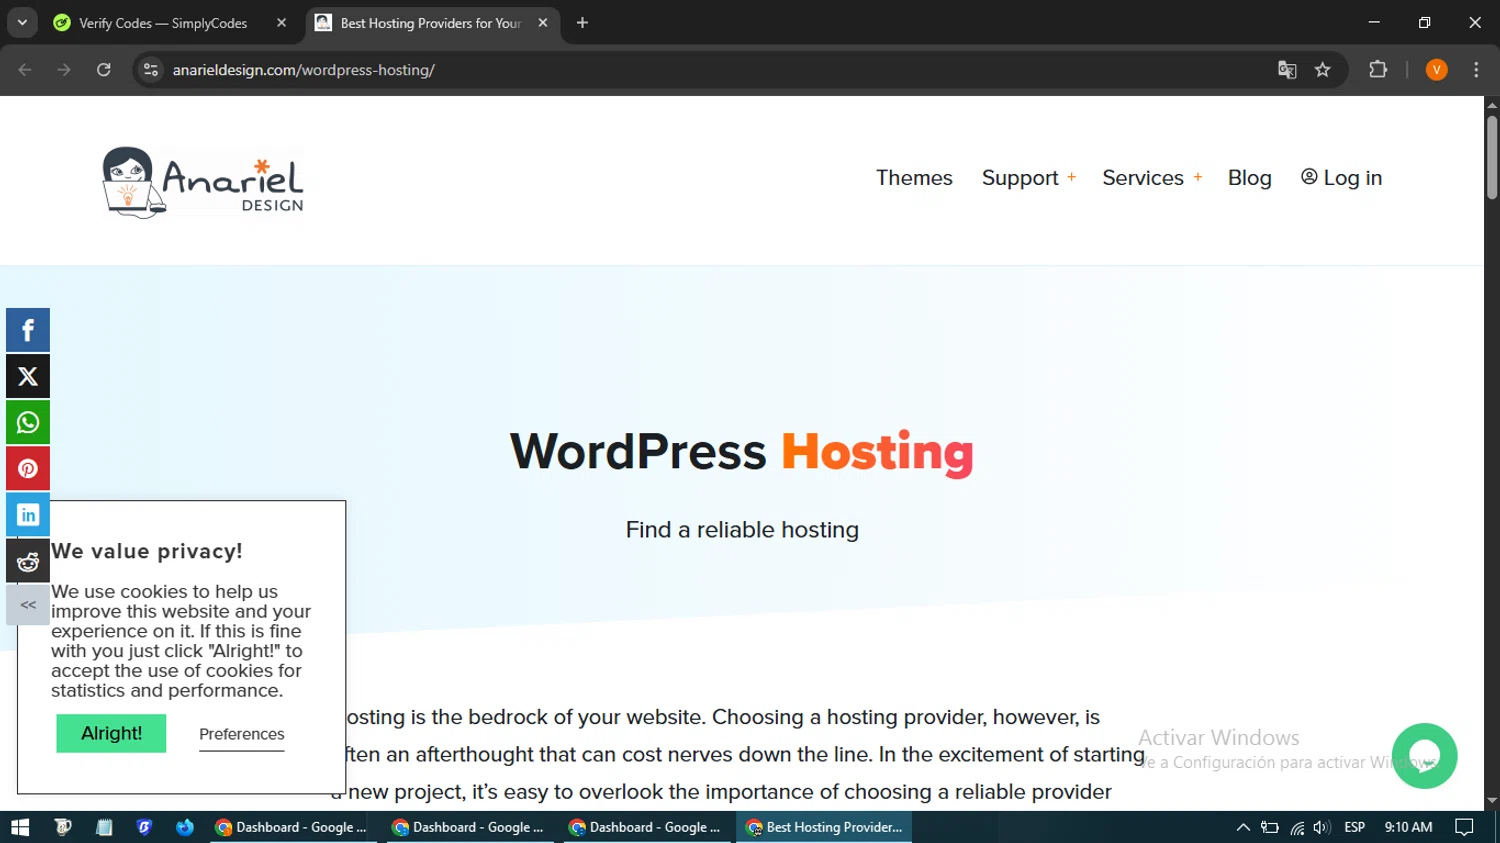This screenshot has height=843, width=1500.
Task: Open the Support menu item
Action: tap(1020, 178)
